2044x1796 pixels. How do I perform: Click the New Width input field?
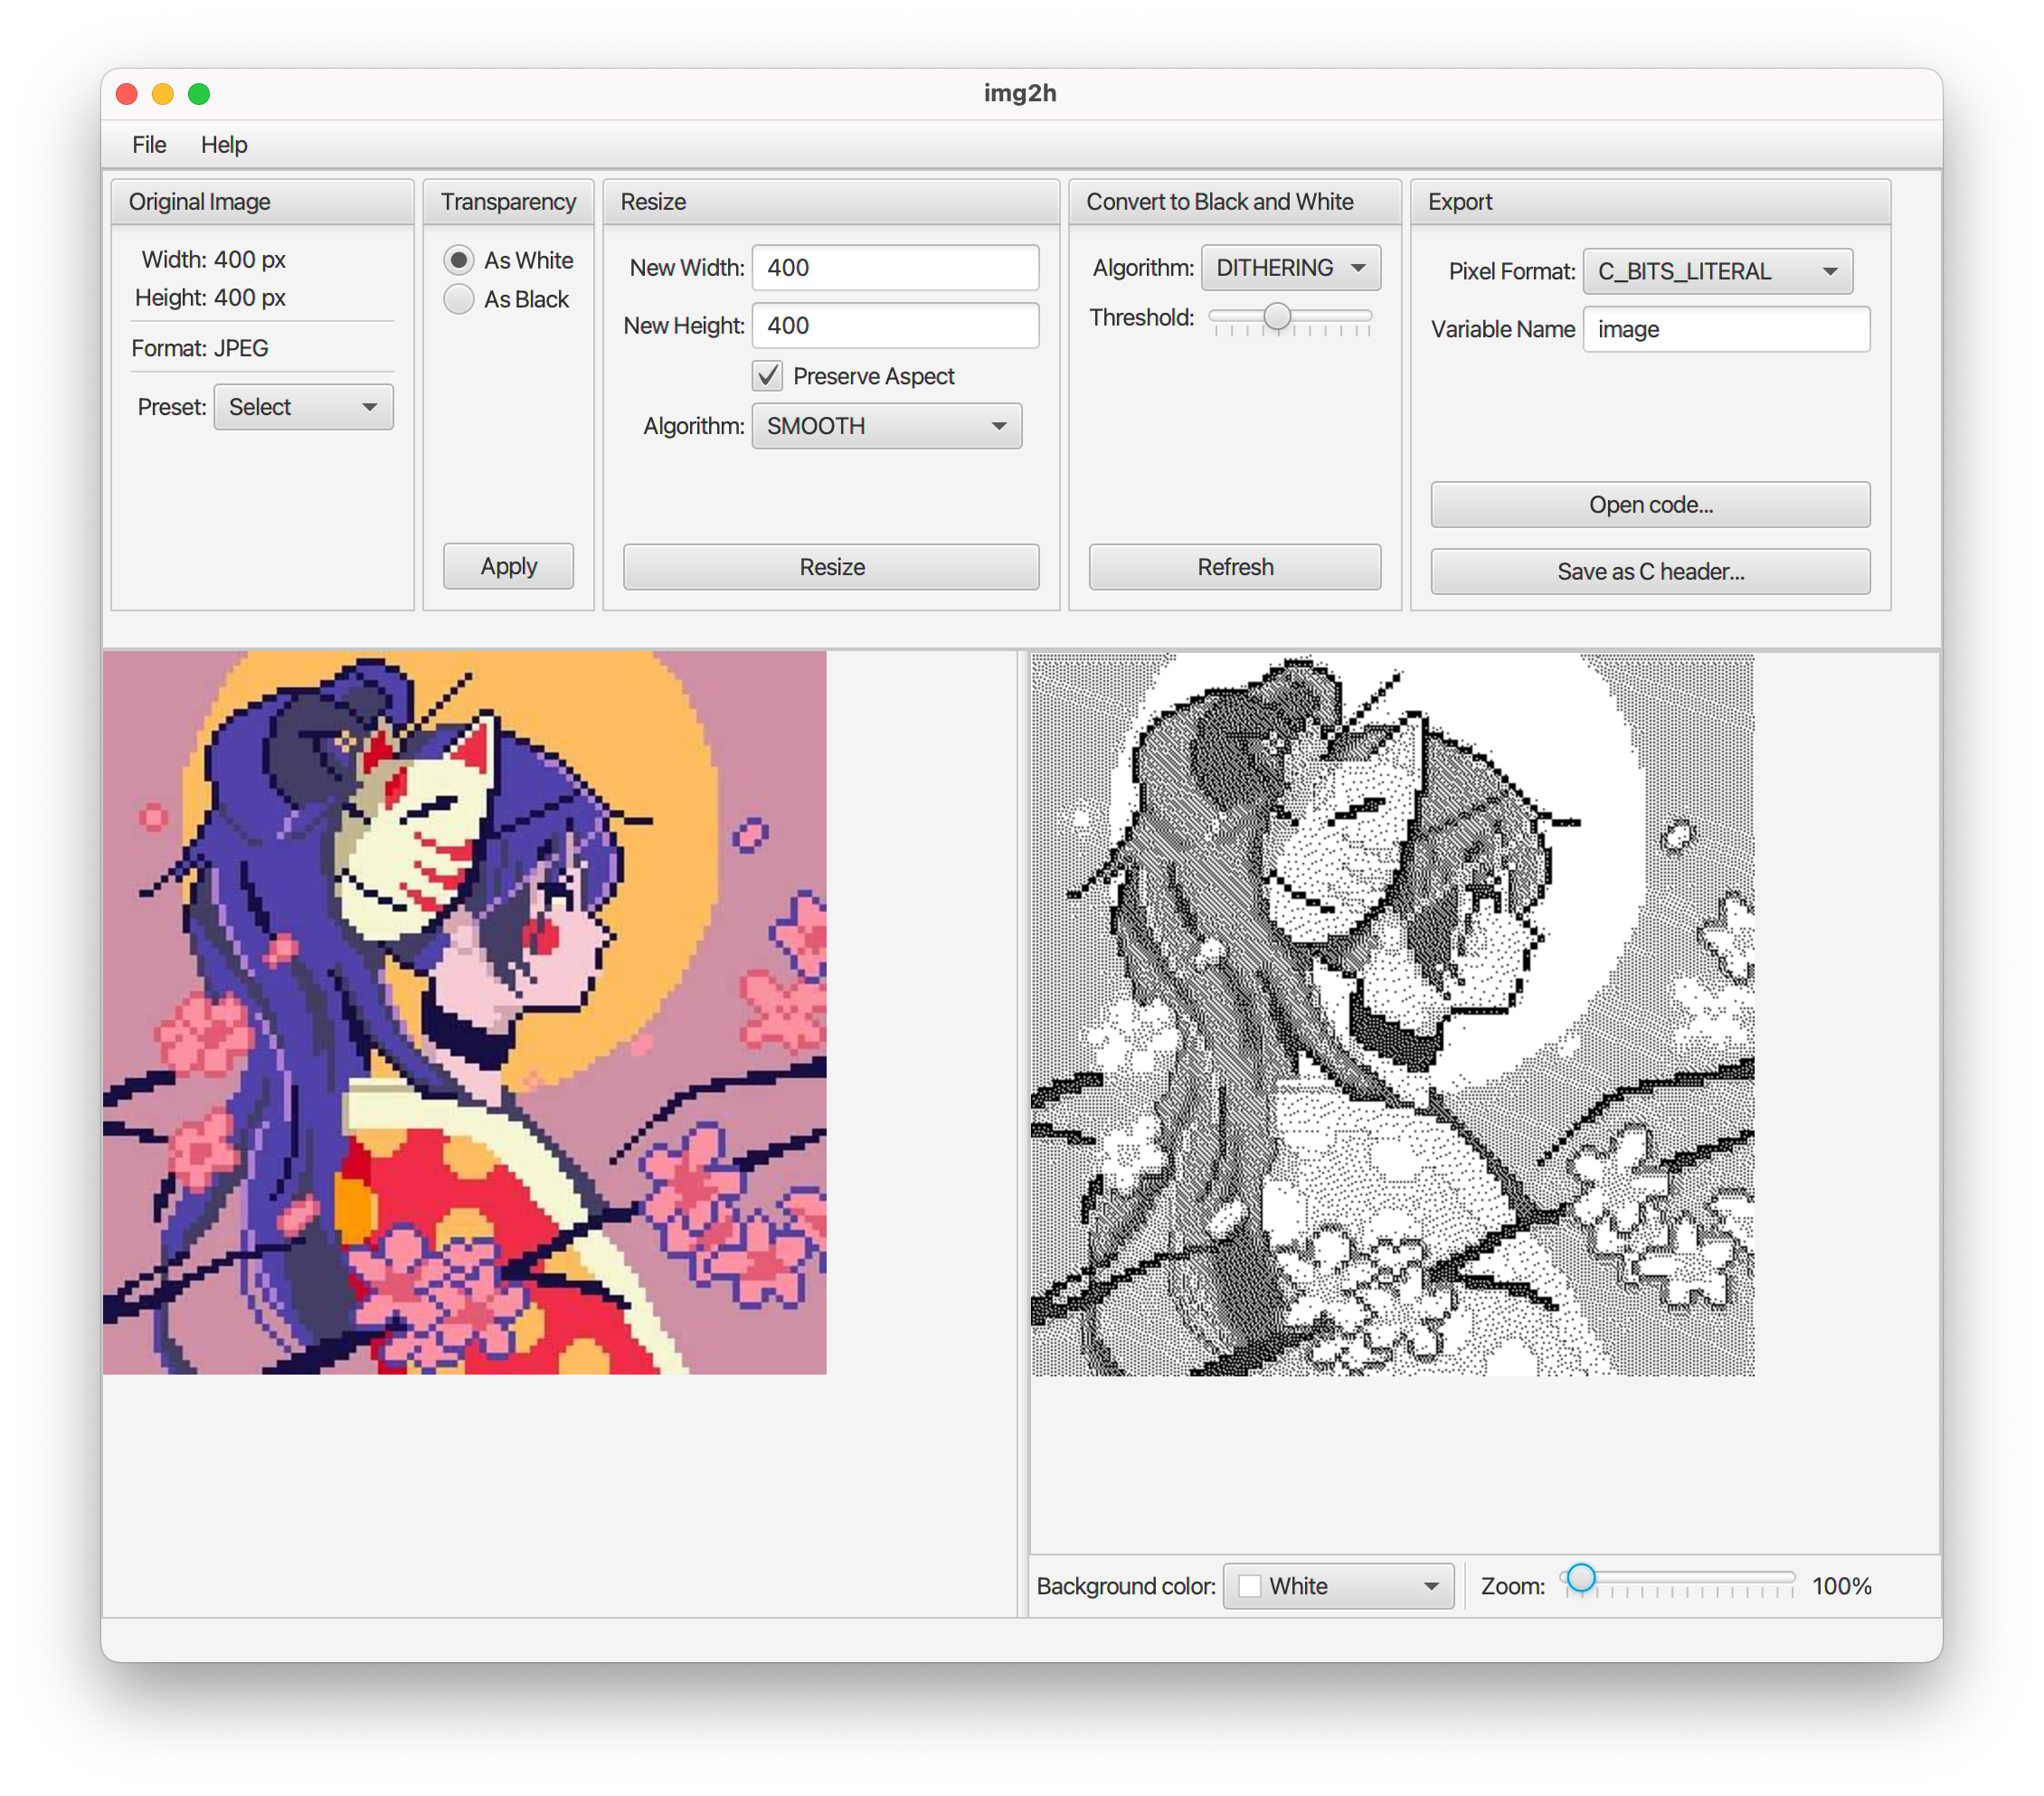tap(895, 268)
